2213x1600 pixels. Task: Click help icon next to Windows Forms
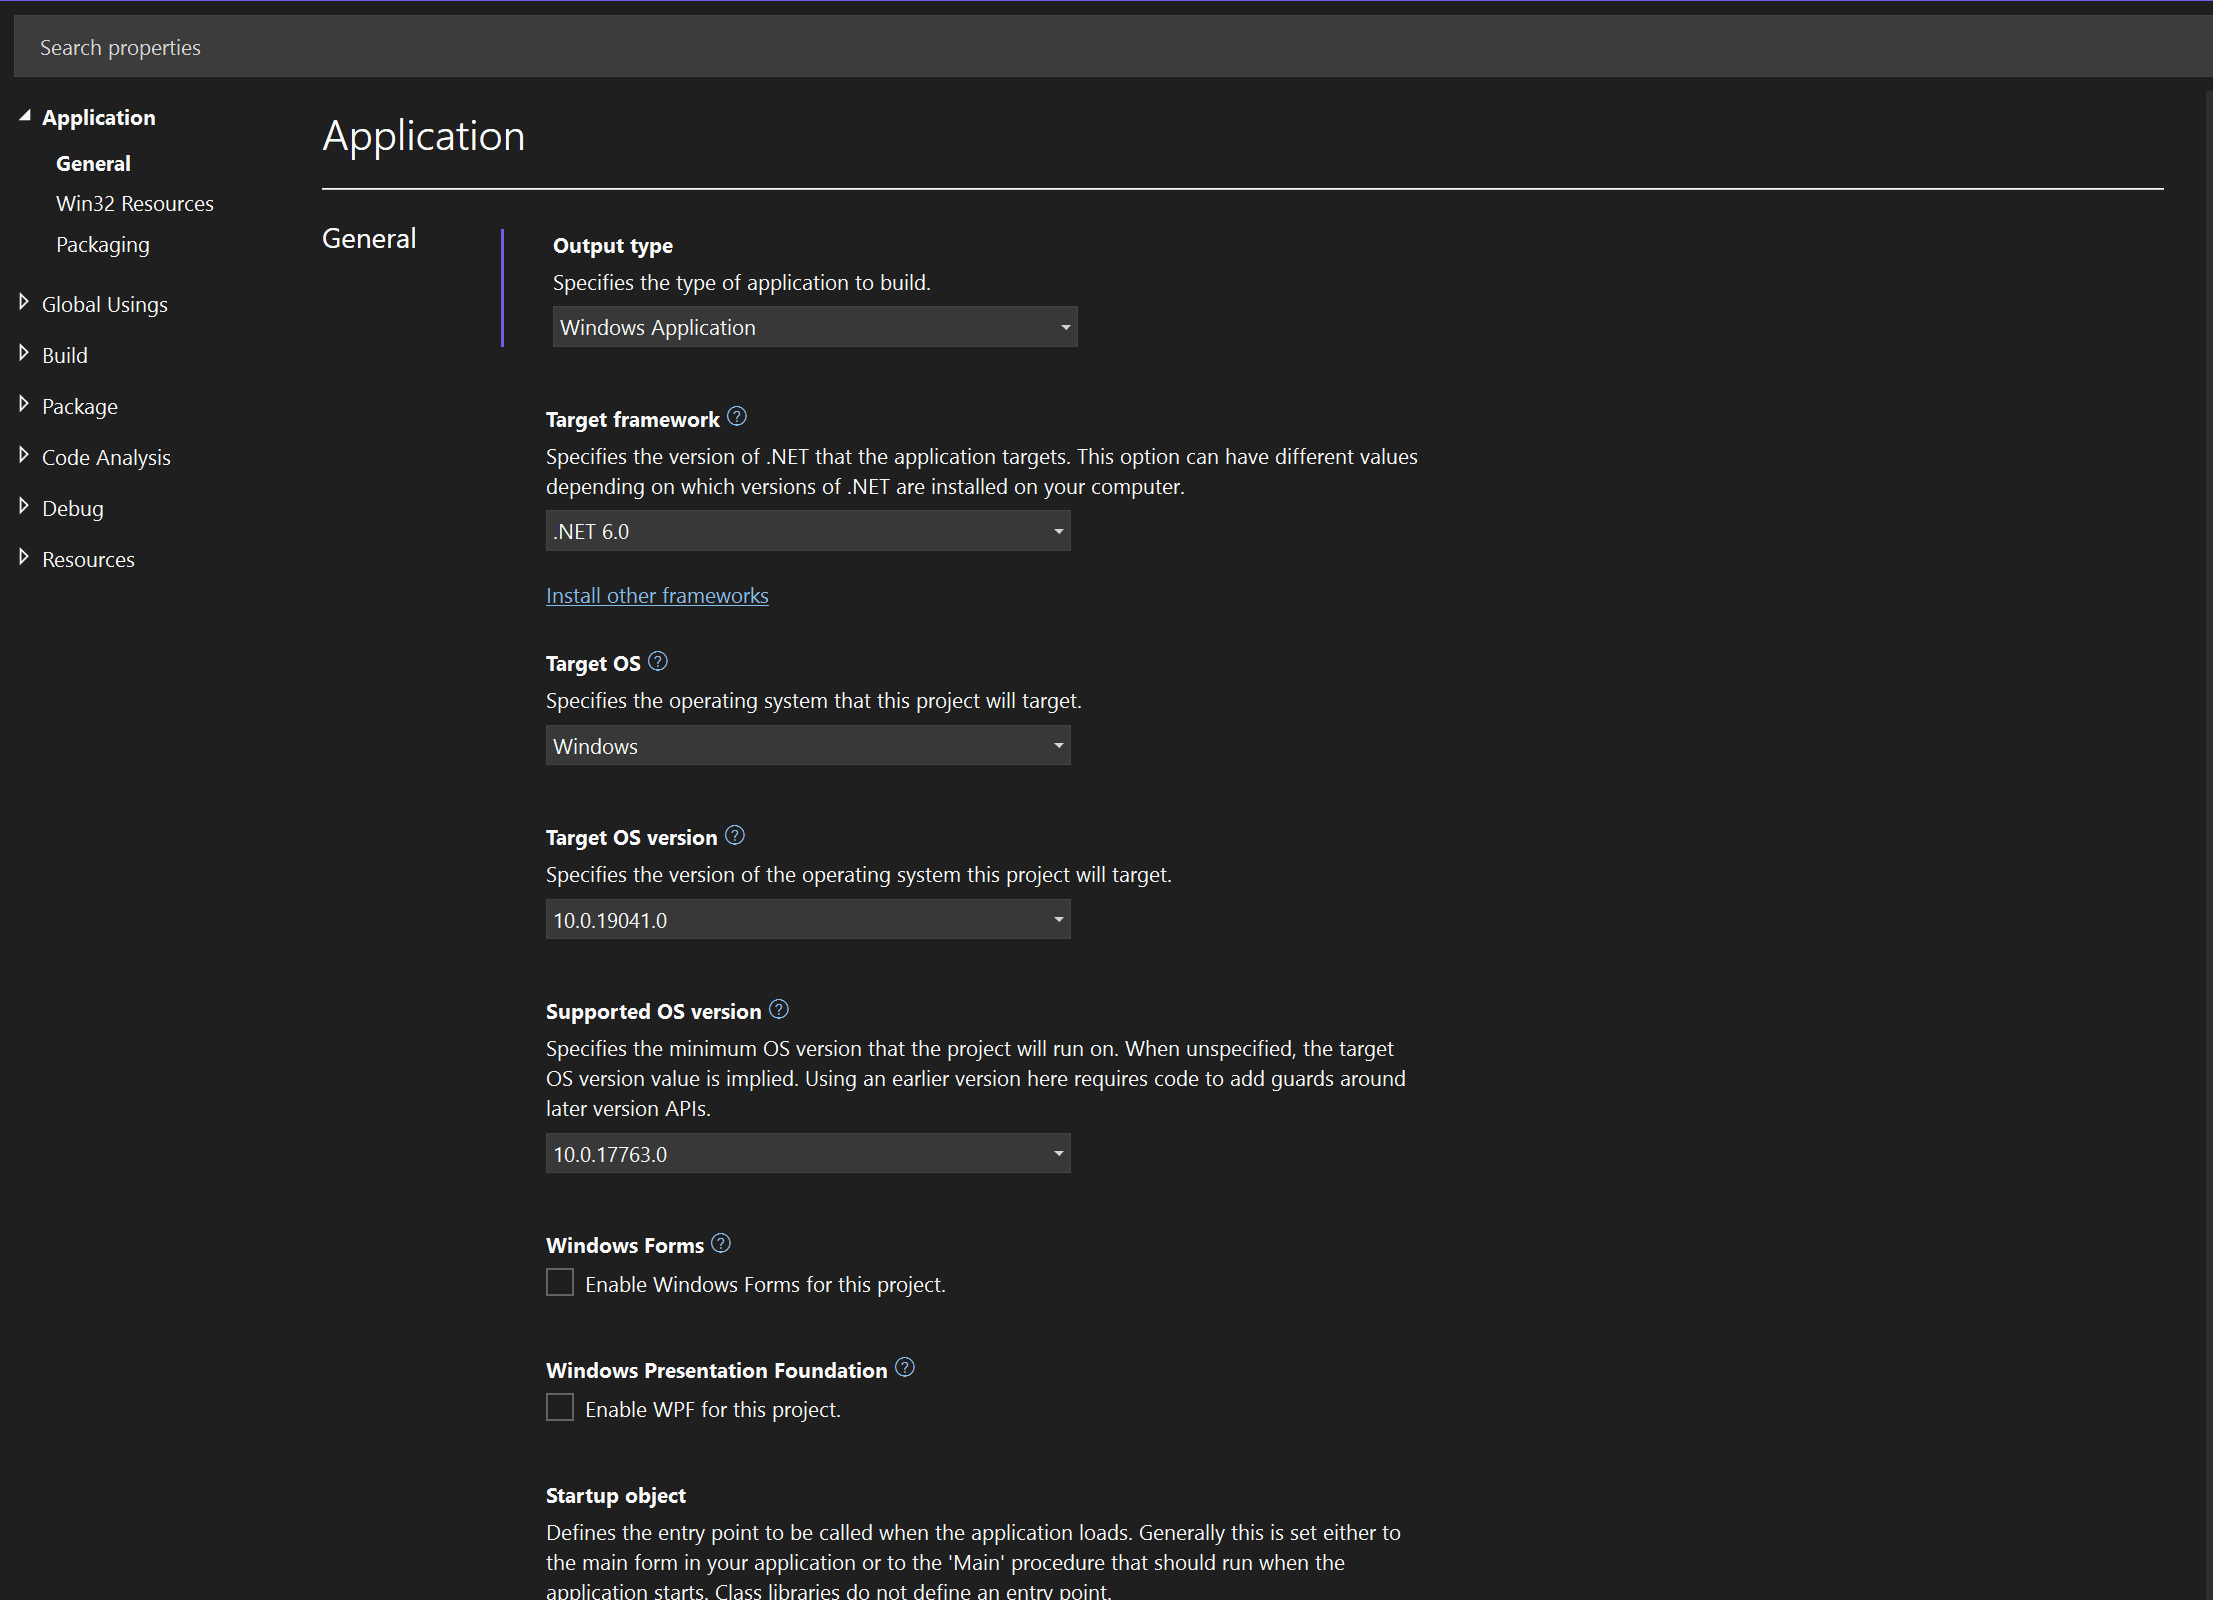tap(721, 1243)
